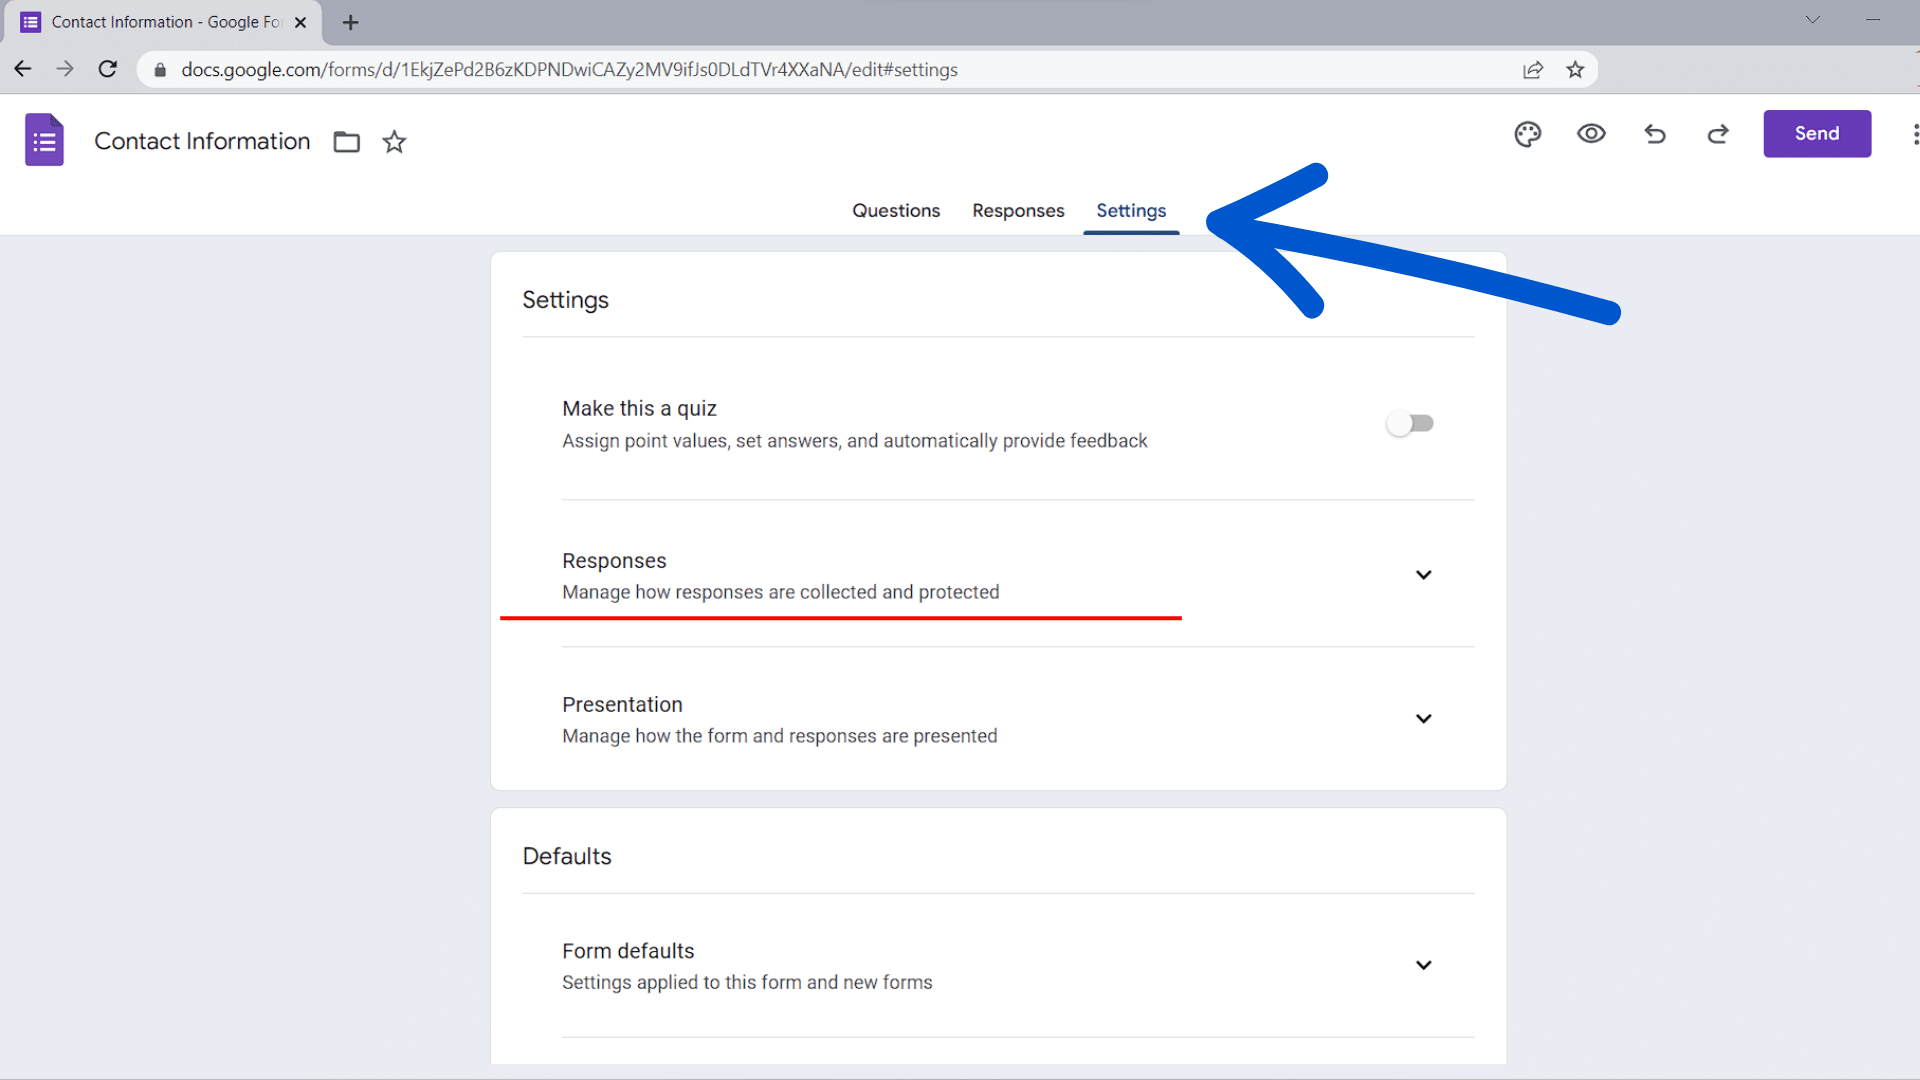
Task: Reload the current page
Action: (x=107, y=69)
